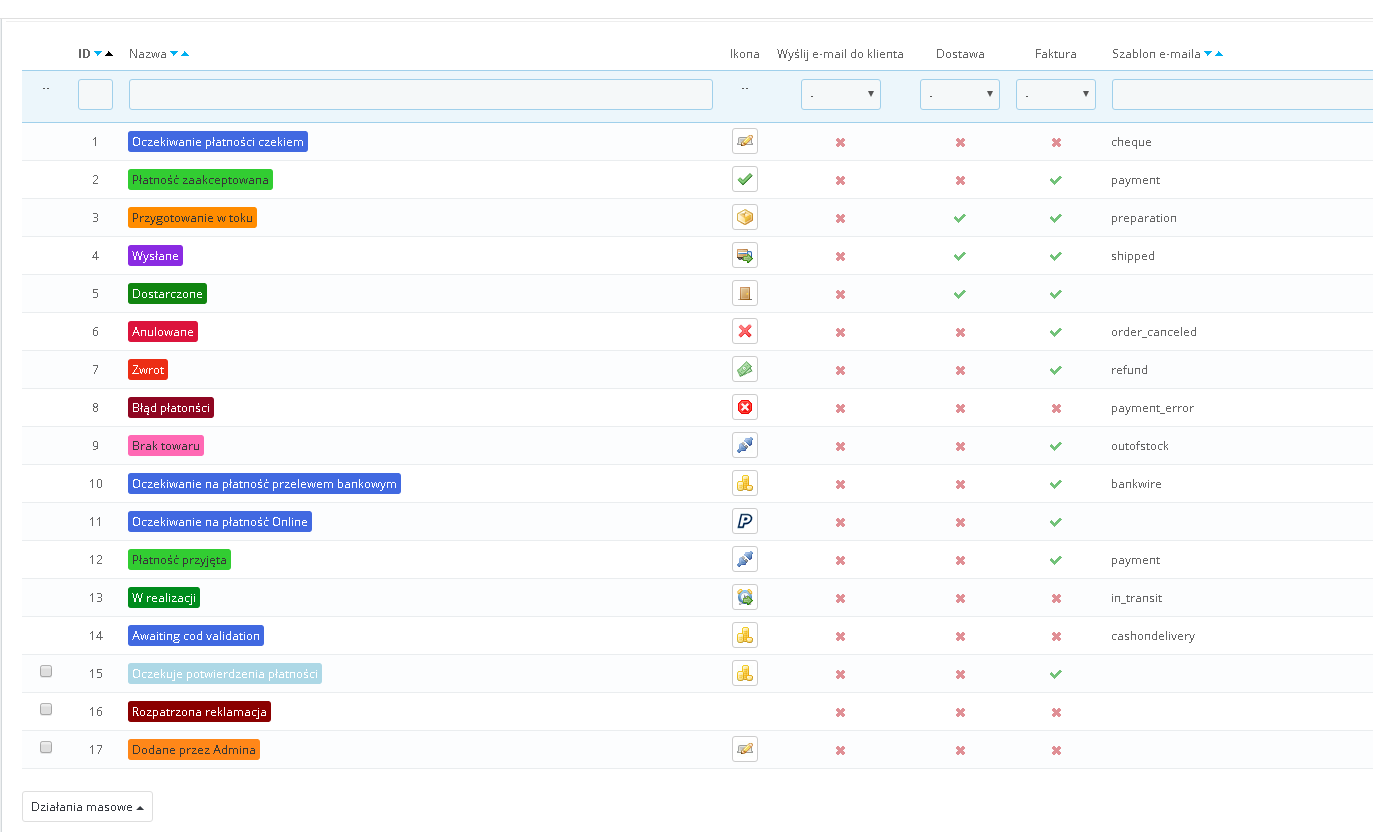Toggle e-mail status for Wysłane row
Image resolution: width=1373 pixels, height=832 pixels.
pyautogui.click(x=840, y=256)
